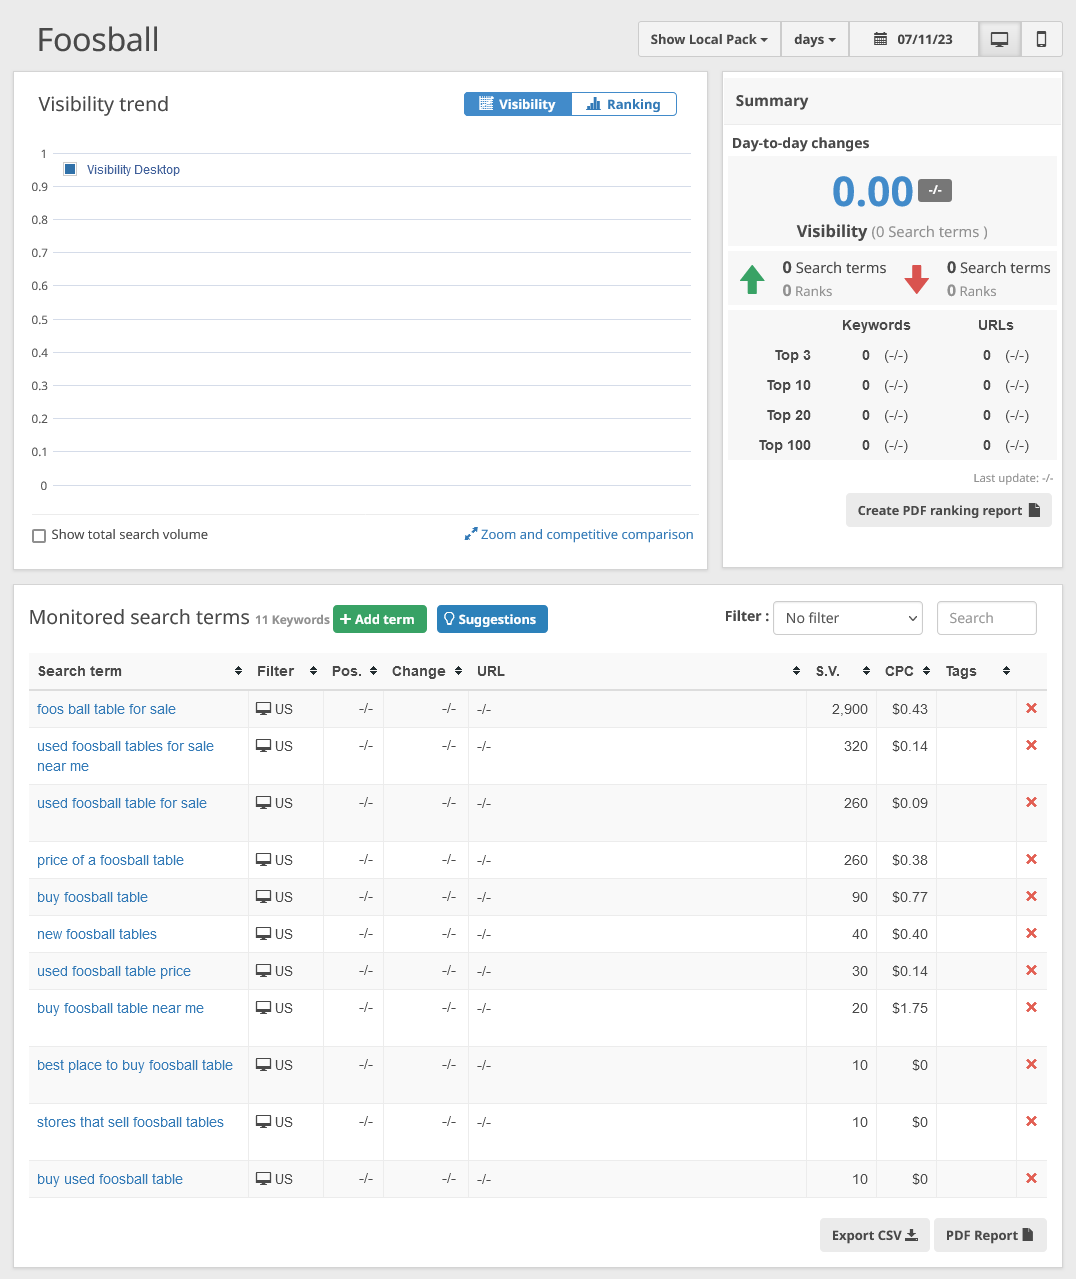Remove 'buy foosball table' keyword with red X
The width and height of the screenshot is (1076, 1279).
pos(1031,897)
